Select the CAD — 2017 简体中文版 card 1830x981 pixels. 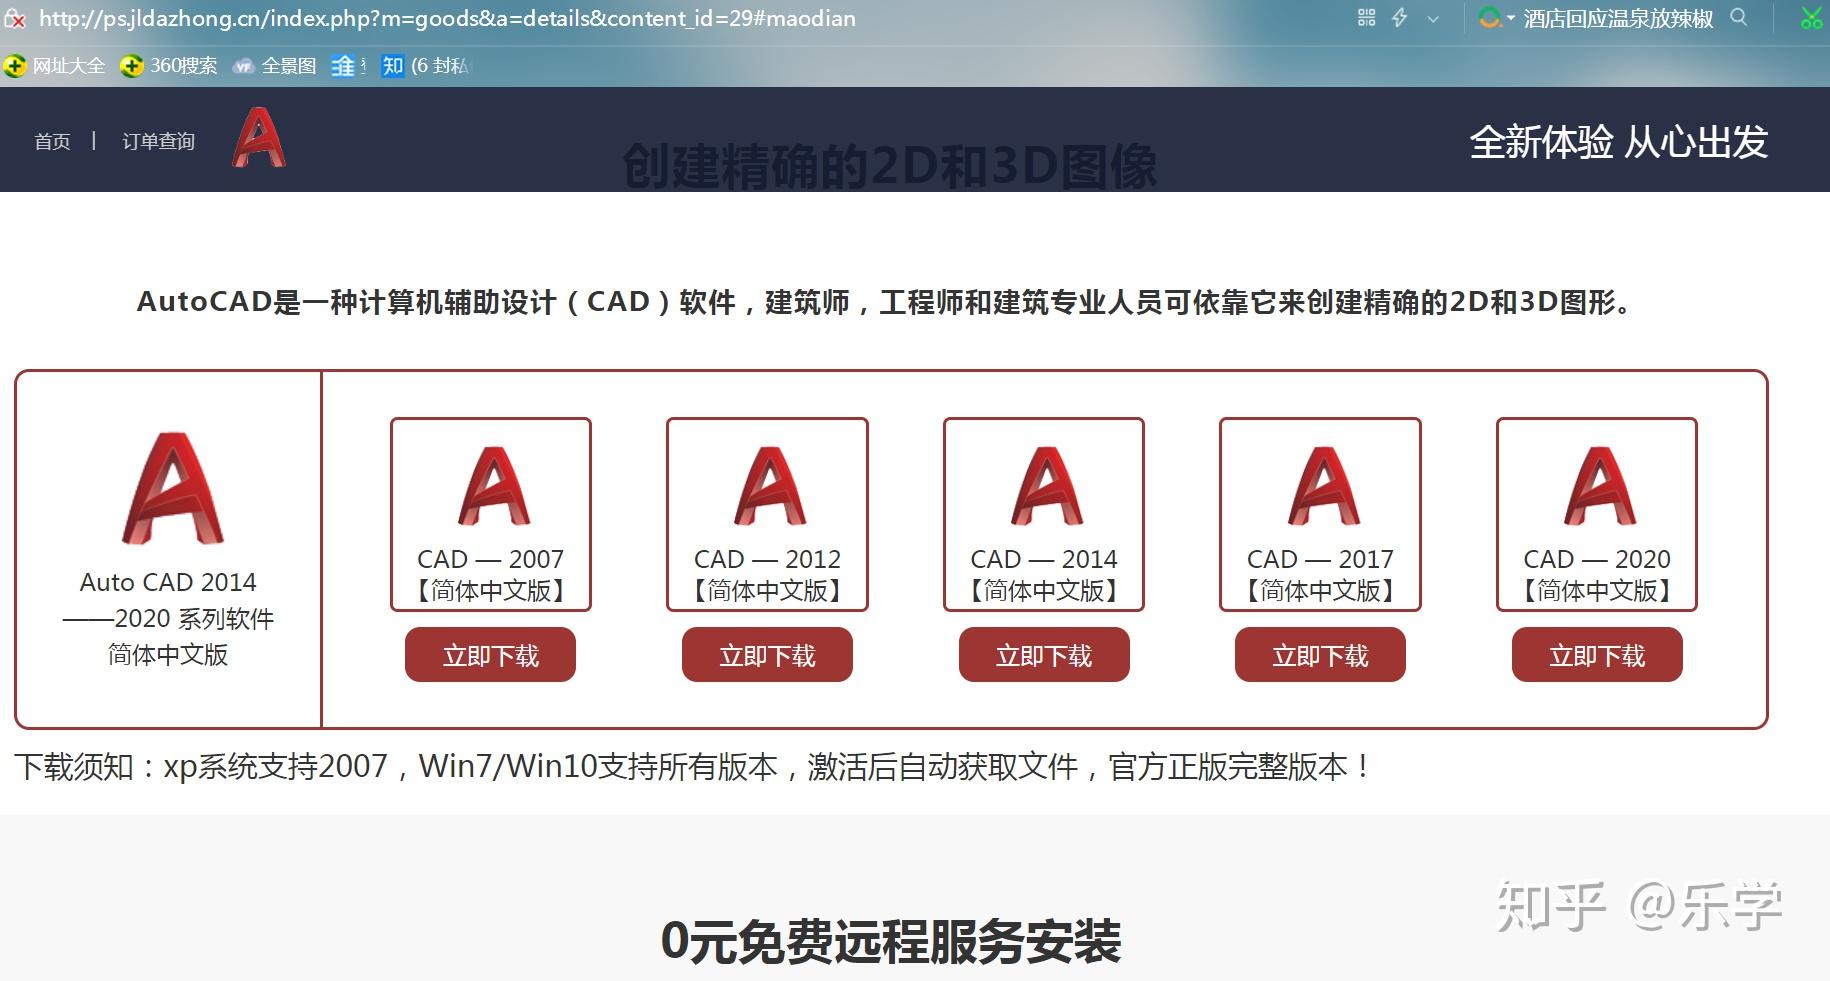(1320, 514)
